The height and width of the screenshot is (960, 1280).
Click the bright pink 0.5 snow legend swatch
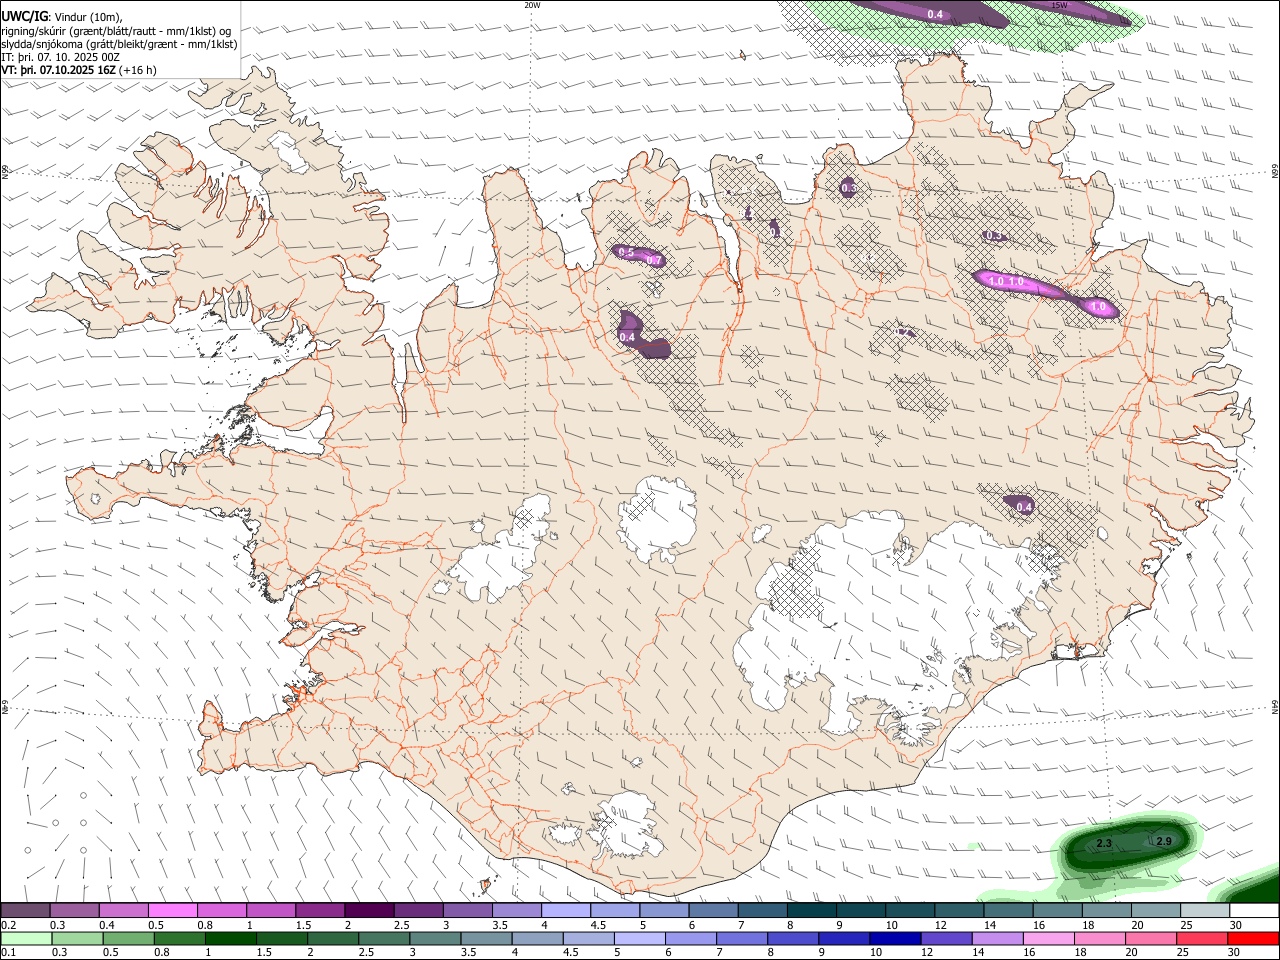pyautogui.click(x=172, y=910)
